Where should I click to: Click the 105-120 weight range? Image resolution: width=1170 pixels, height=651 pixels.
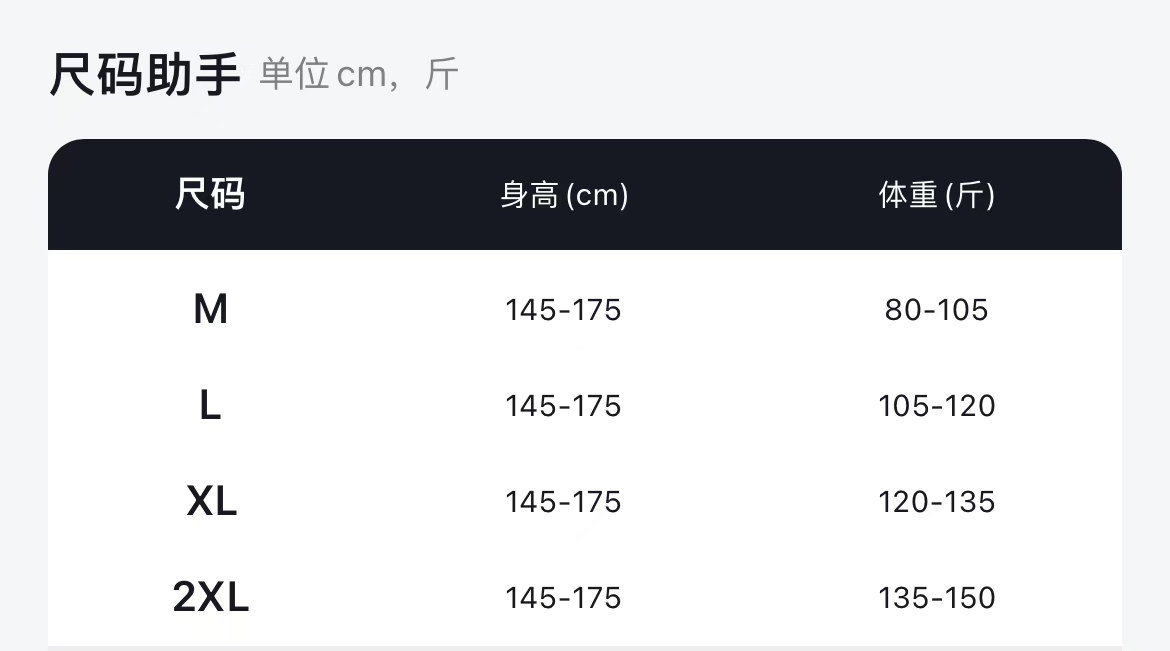(x=936, y=406)
